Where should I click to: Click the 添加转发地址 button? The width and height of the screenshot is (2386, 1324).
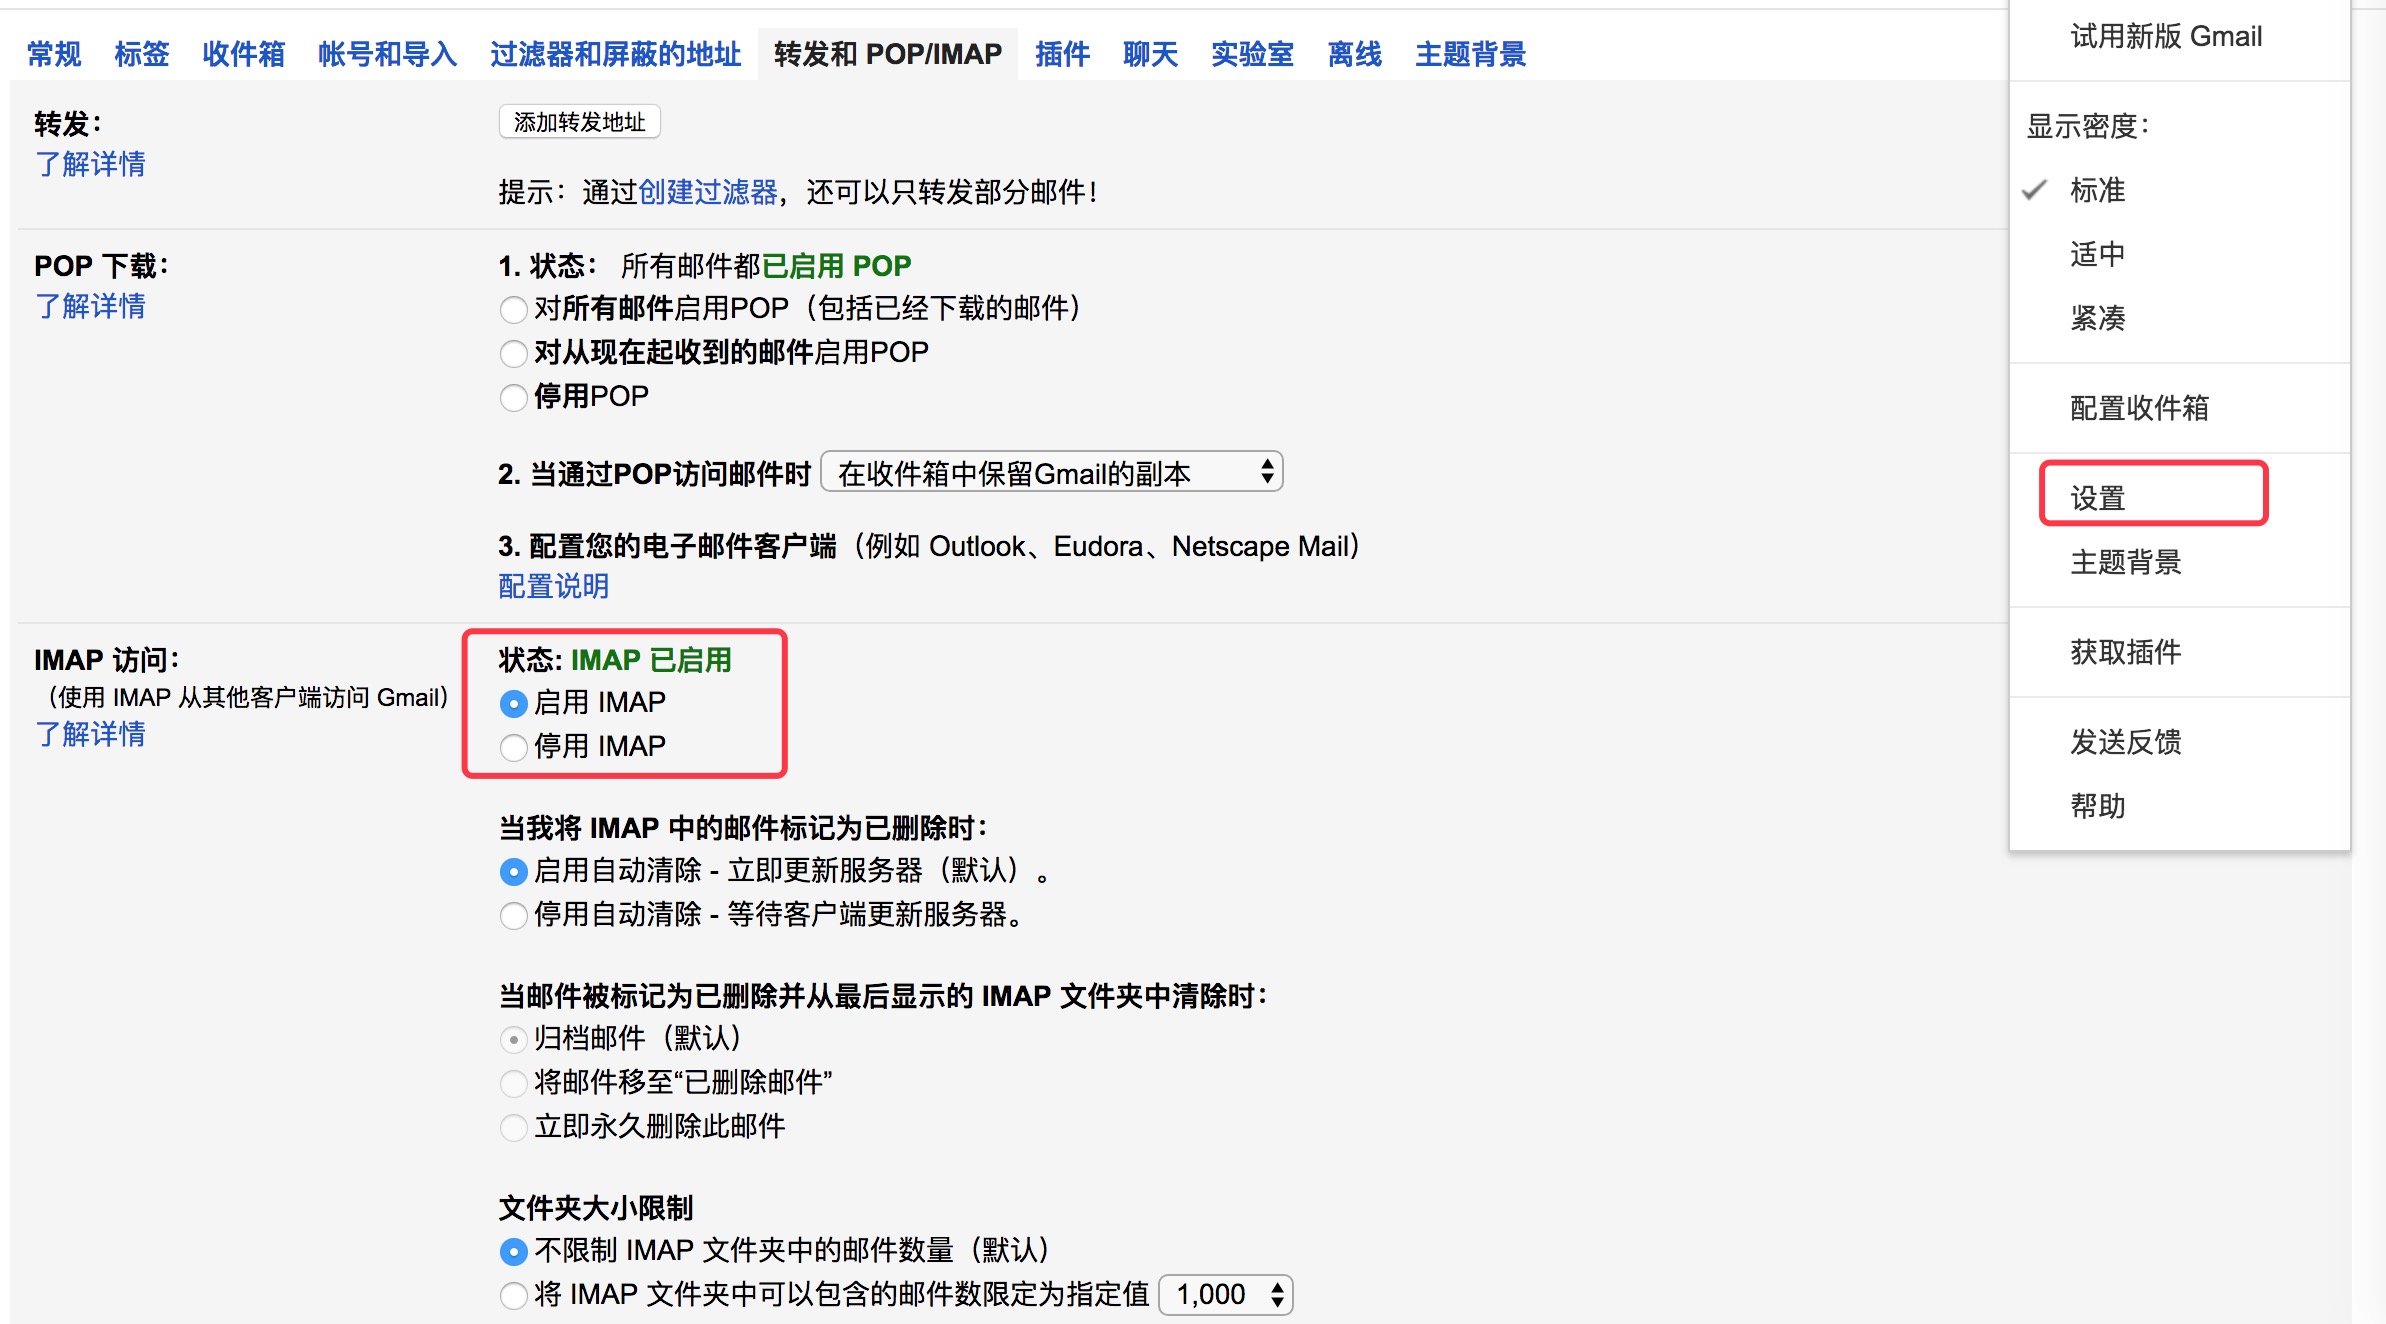tap(578, 121)
